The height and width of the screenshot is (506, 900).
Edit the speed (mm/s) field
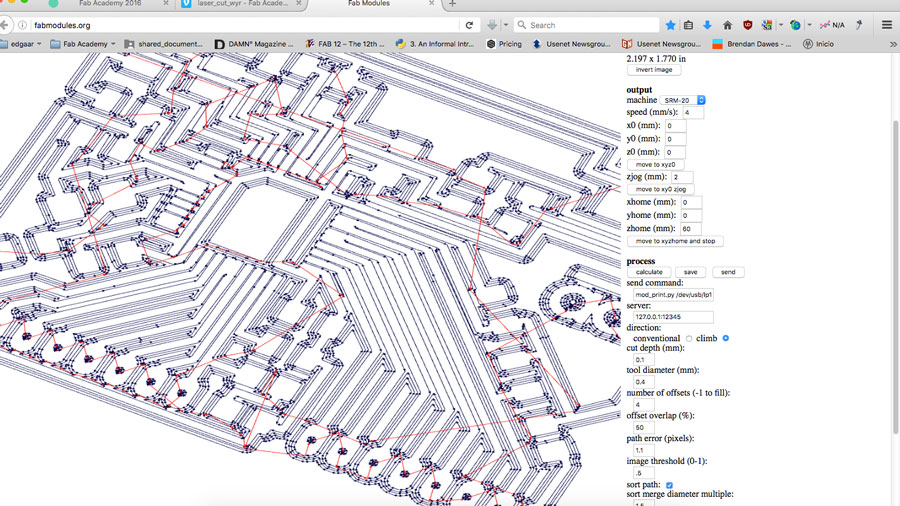coord(693,112)
